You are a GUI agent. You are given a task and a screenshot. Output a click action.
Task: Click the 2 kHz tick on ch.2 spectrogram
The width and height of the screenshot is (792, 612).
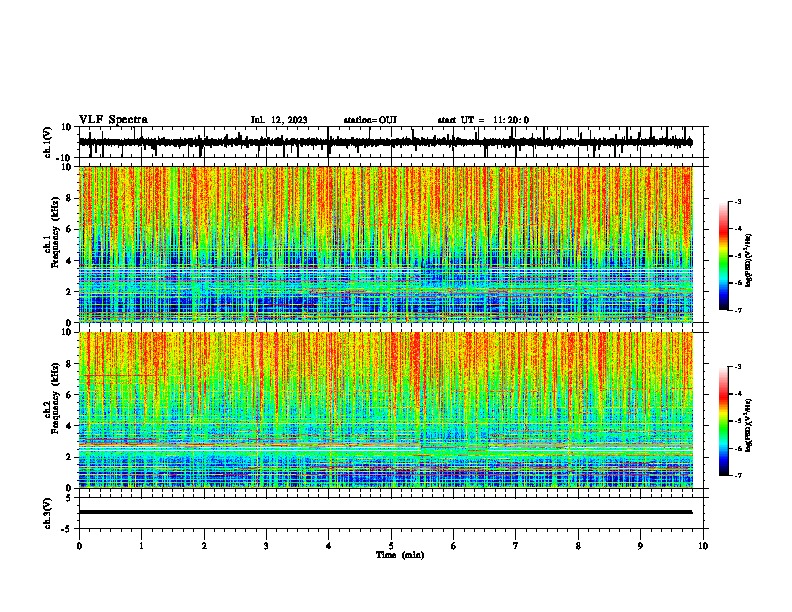[x=70, y=457]
